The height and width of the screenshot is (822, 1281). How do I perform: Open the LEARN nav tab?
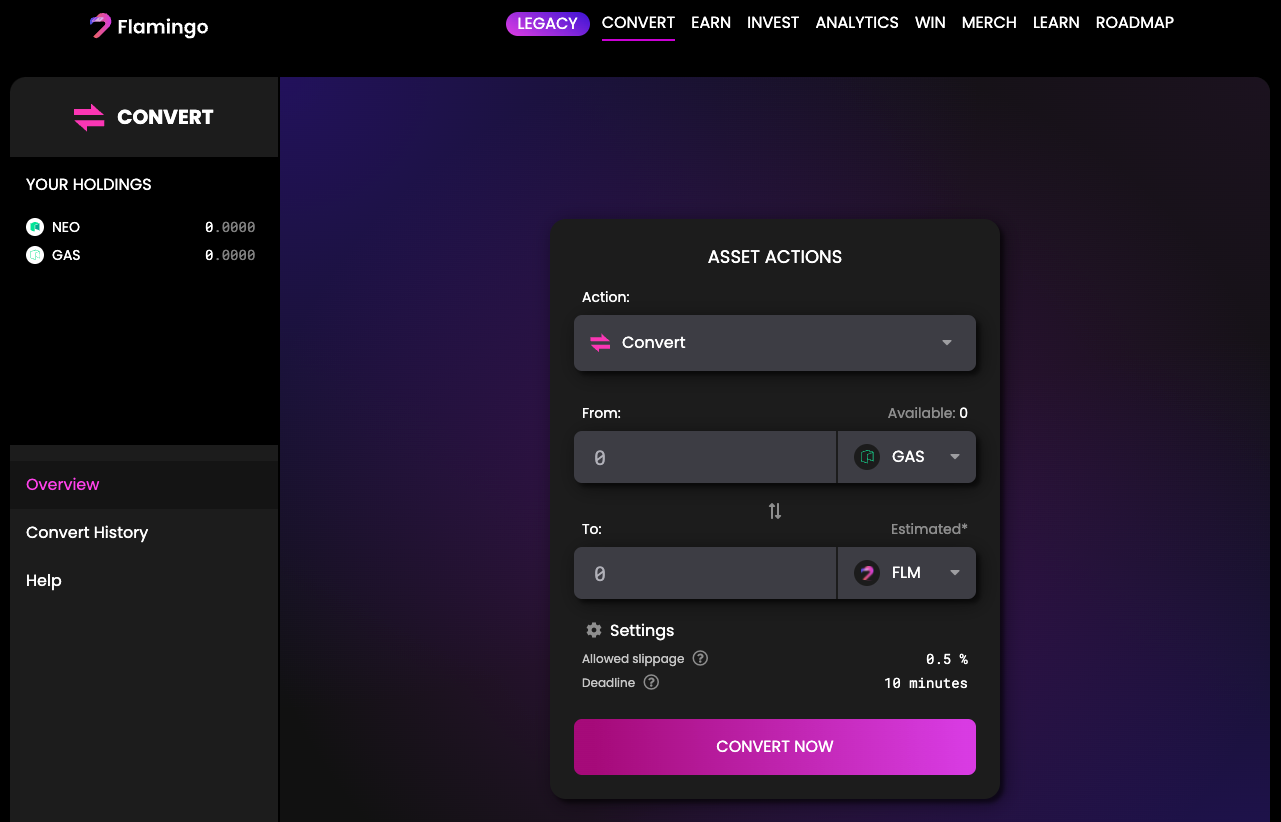click(x=1056, y=22)
